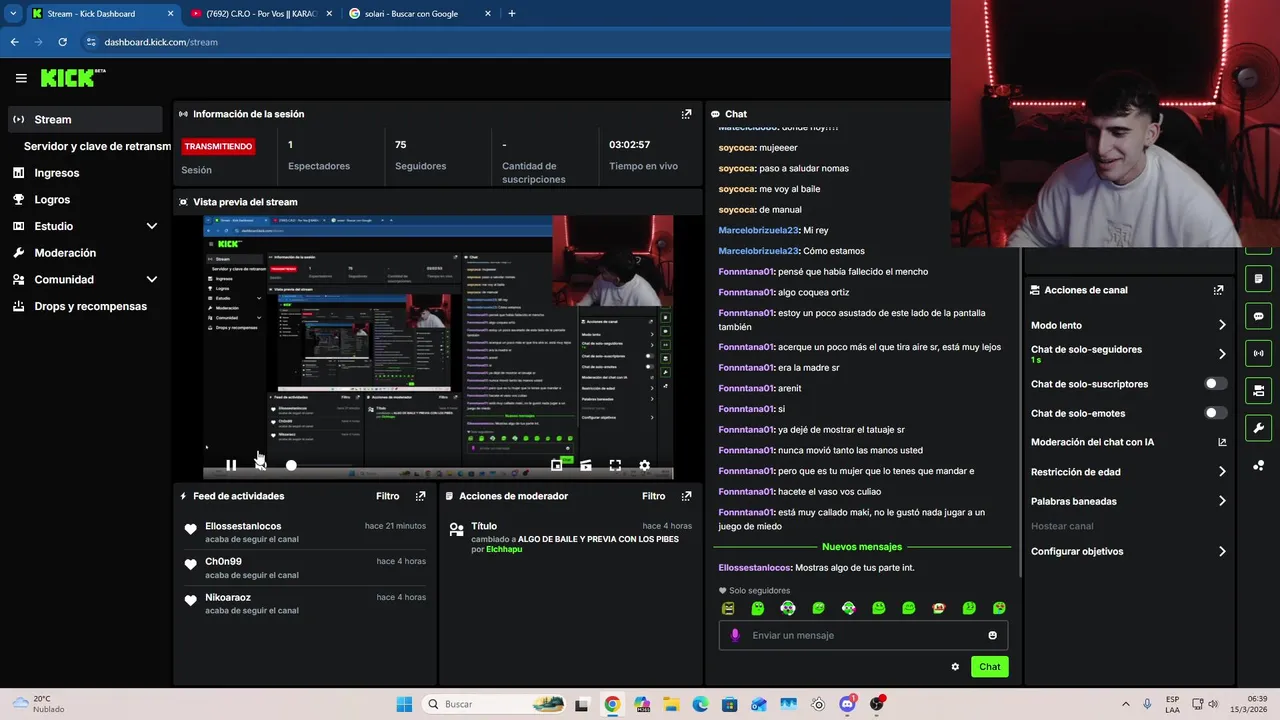The width and height of the screenshot is (1280, 720).
Task: Open stream preview settings gear
Action: pyautogui.click(x=644, y=465)
